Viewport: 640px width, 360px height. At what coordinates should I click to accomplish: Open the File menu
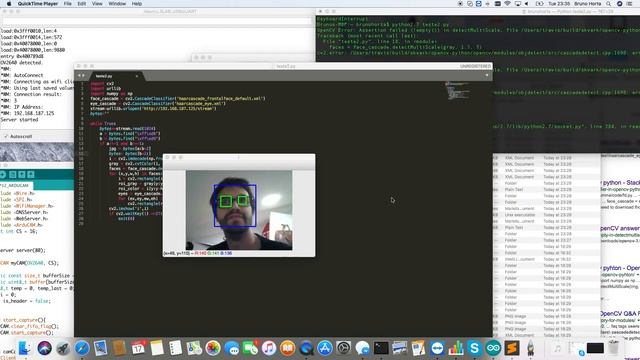[x=68, y=4]
